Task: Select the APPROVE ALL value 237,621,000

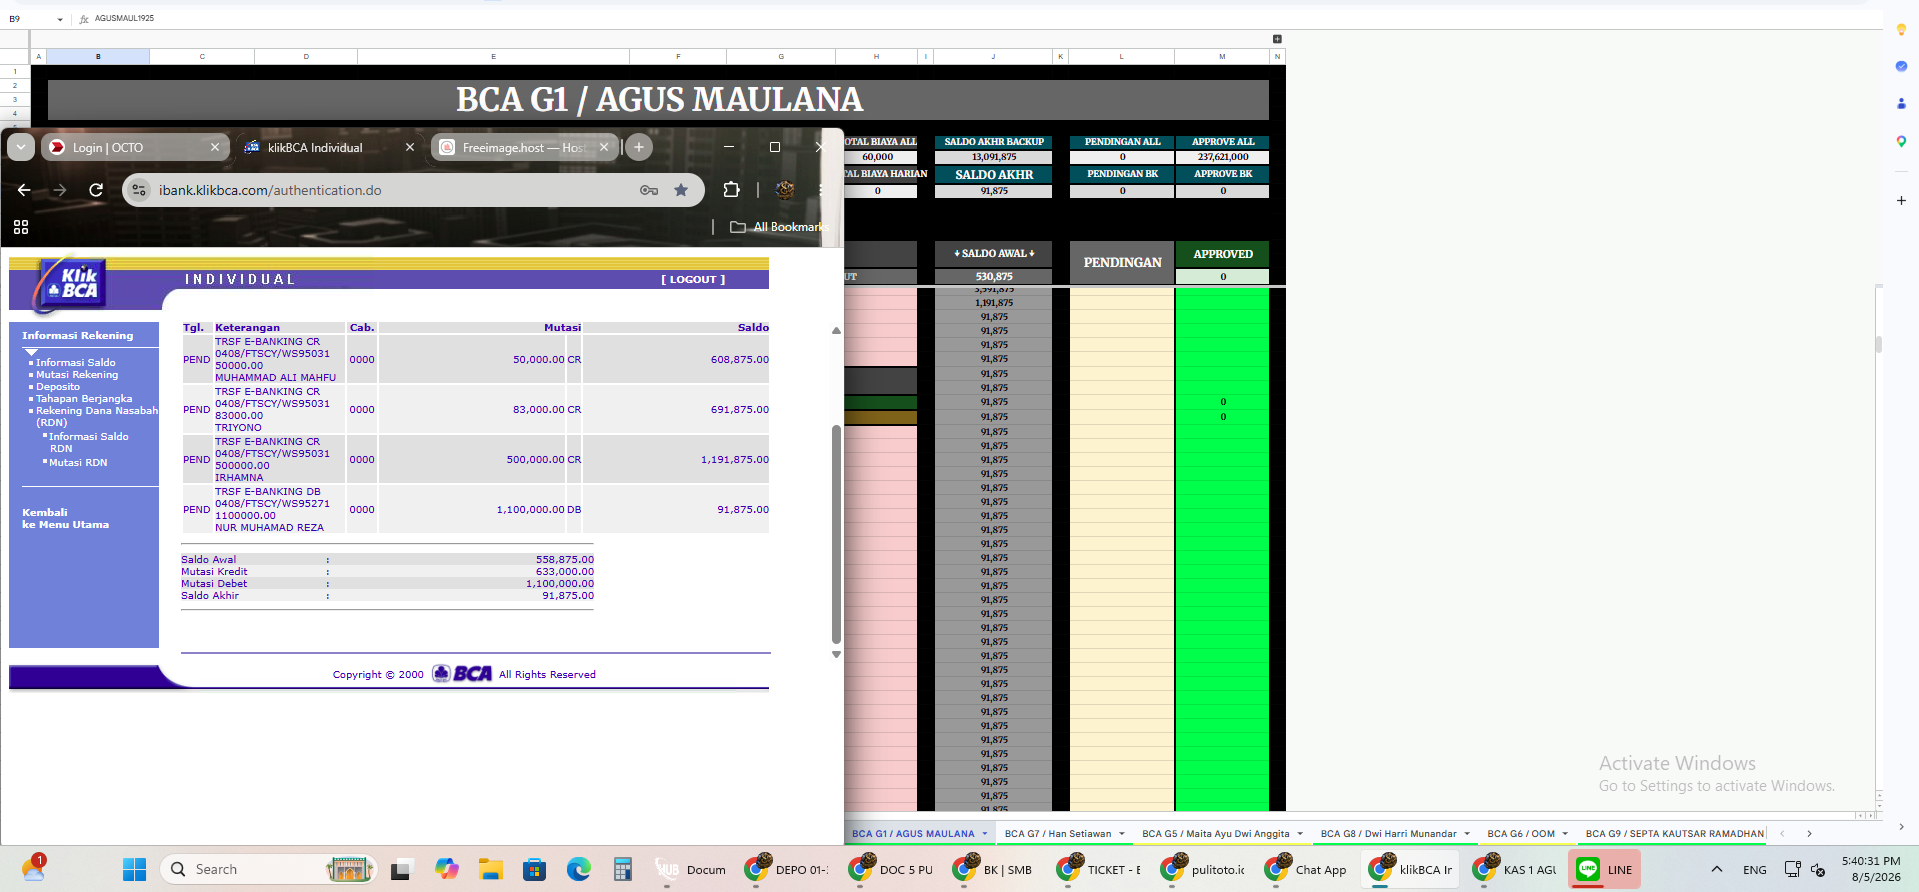Action: tap(1223, 157)
